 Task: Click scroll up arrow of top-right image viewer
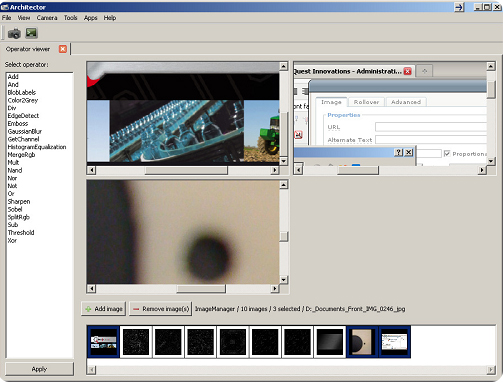[x=491, y=66]
